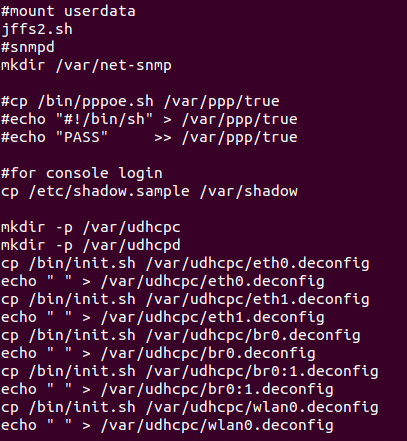Click the echo line for br0.deconfig
Screen dimensions: 407x441
(158, 353)
